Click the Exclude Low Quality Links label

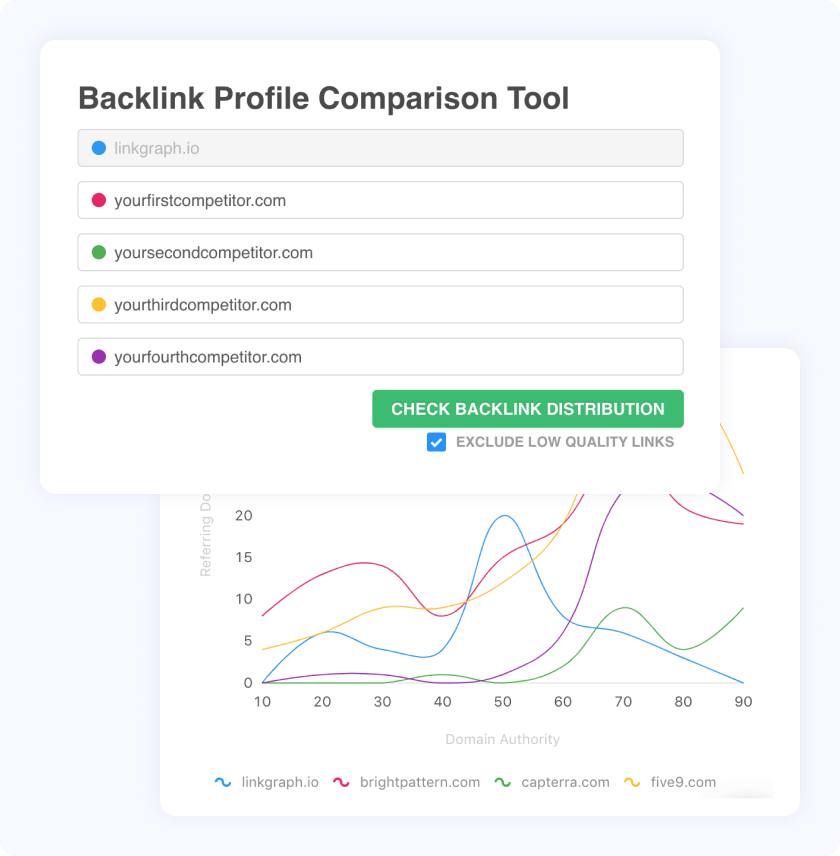565,442
